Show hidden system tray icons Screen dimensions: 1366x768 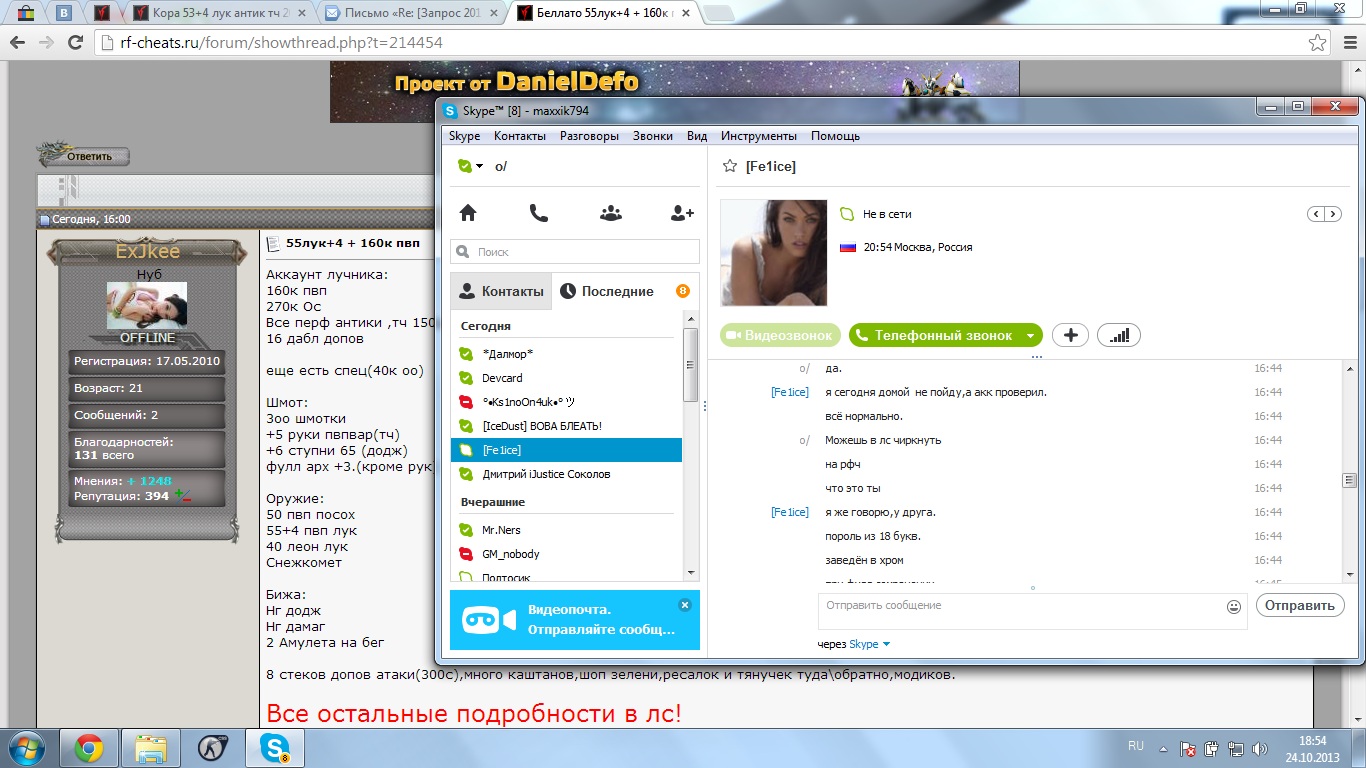coord(1163,748)
